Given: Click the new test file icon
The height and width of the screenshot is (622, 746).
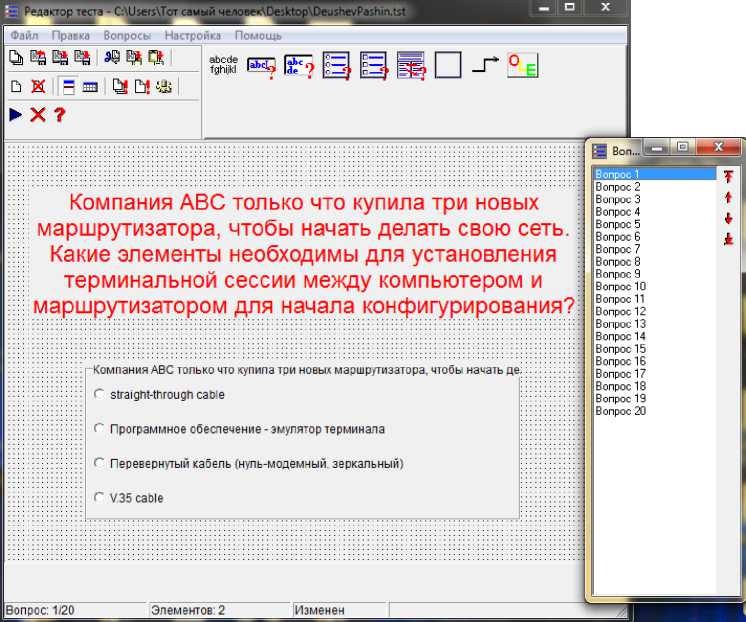Looking at the screenshot, I should (x=16, y=58).
